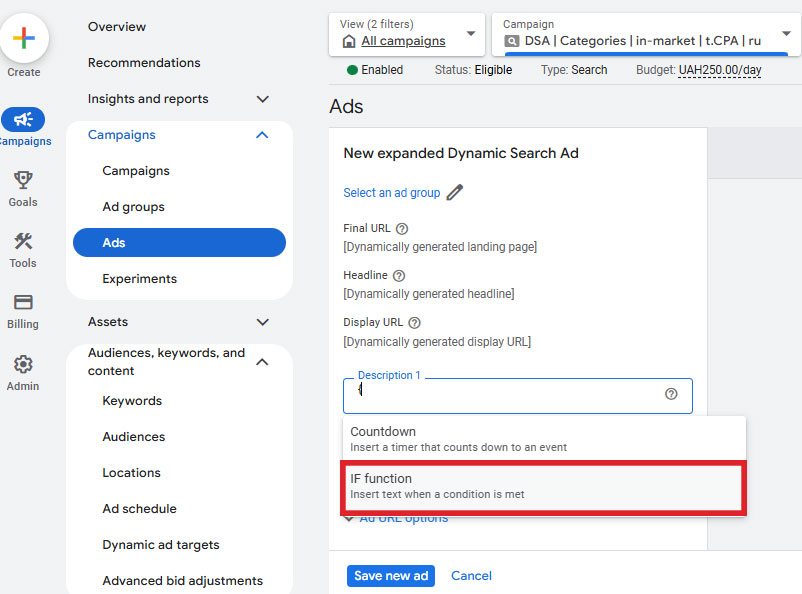Click help icon next to Headline
The width and height of the screenshot is (802, 594).
(399, 276)
